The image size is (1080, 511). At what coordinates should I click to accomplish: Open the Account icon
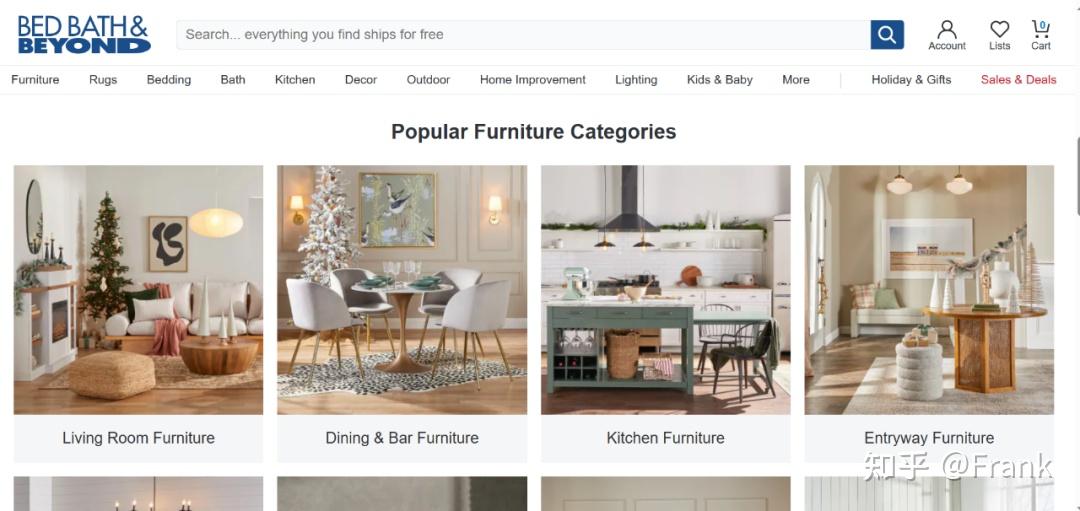point(947,35)
